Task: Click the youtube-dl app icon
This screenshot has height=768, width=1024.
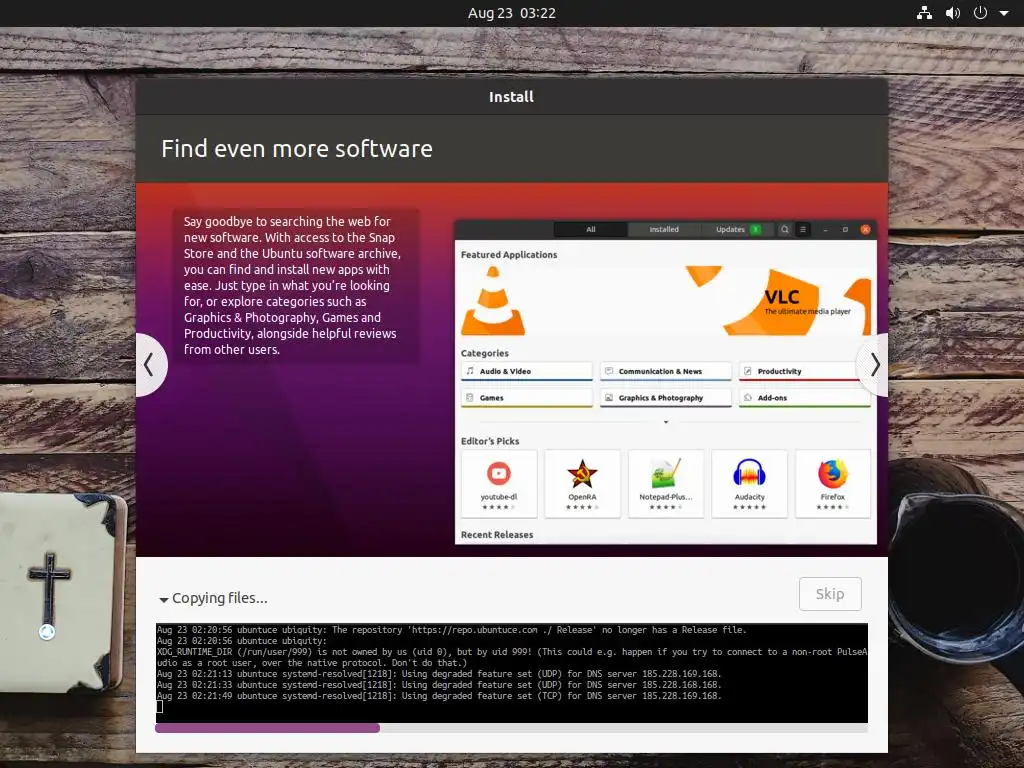Action: click(x=499, y=473)
